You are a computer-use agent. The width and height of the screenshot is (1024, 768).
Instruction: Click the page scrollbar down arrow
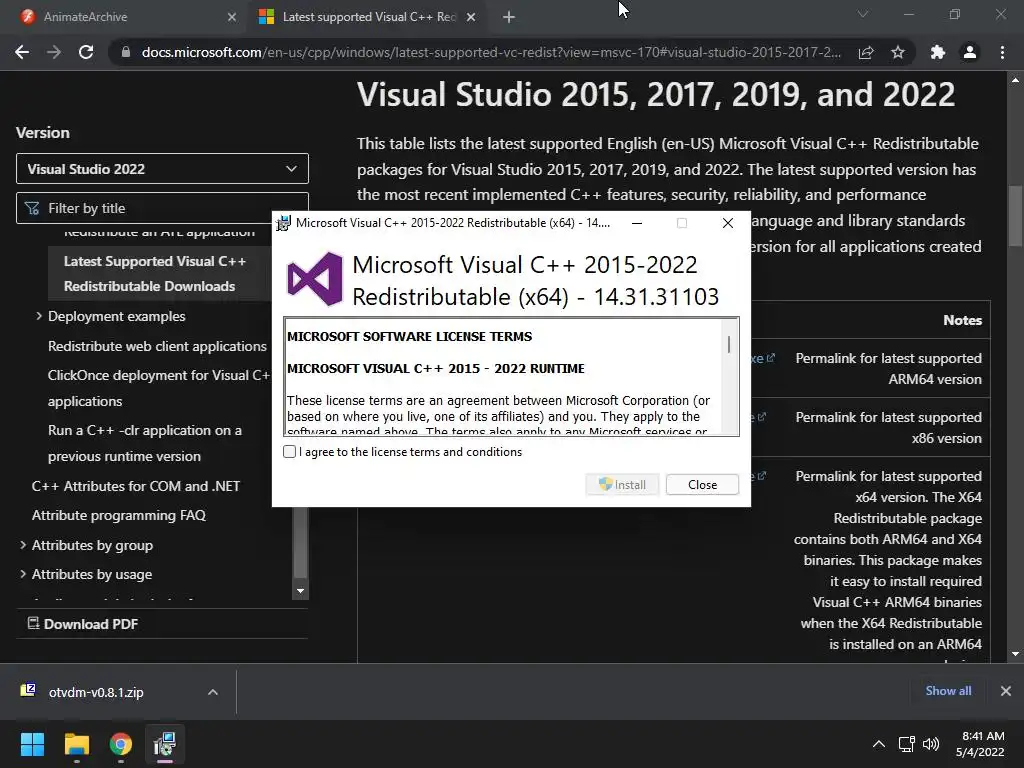pos(1015,654)
